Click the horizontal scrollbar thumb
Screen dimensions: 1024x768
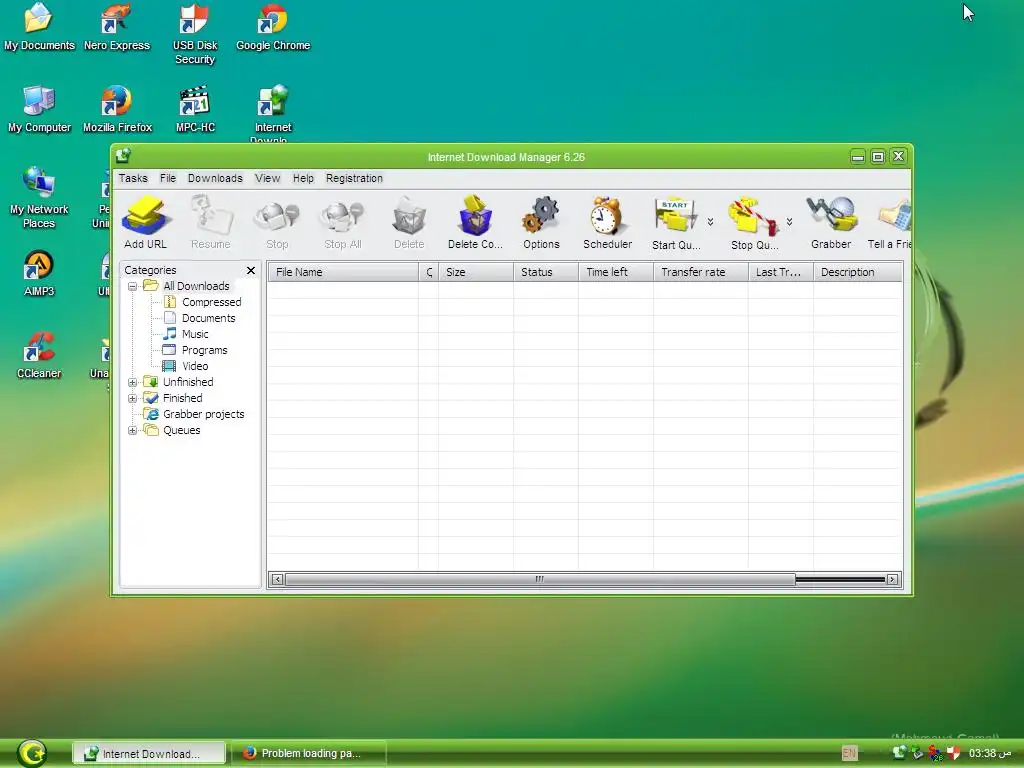(x=540, y=579)
